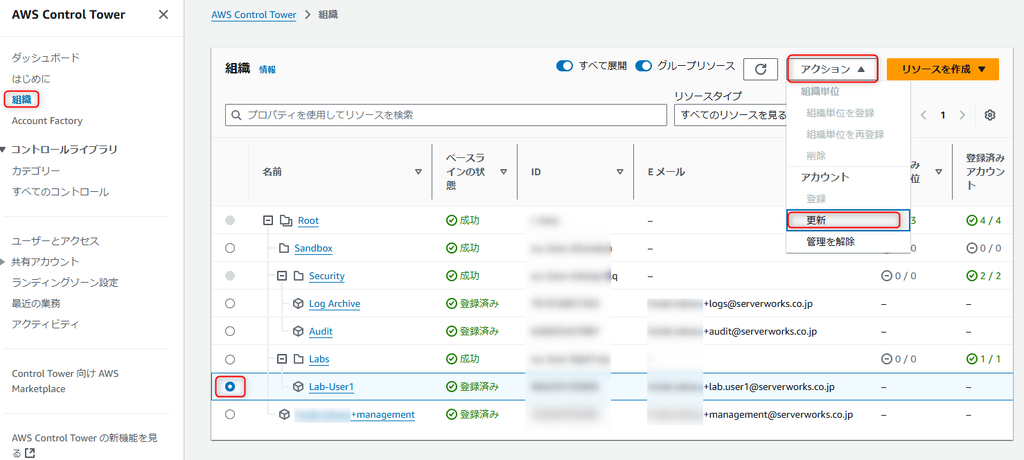Image resolution: width=1024 pixels, height=460 pixels.
Task: Select the Lab-User1 row radio button
Action: tap(230, 387)
